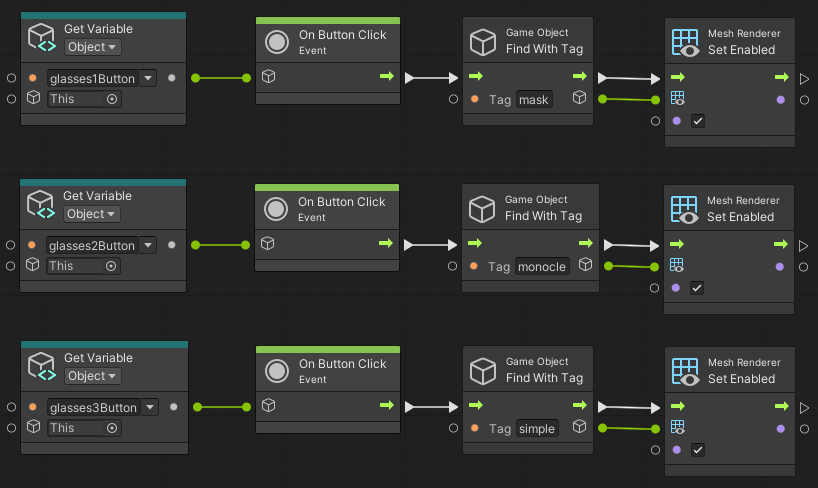Edit the Tag field containing mask
Viewport: 818px width, 488px height.
534,100
